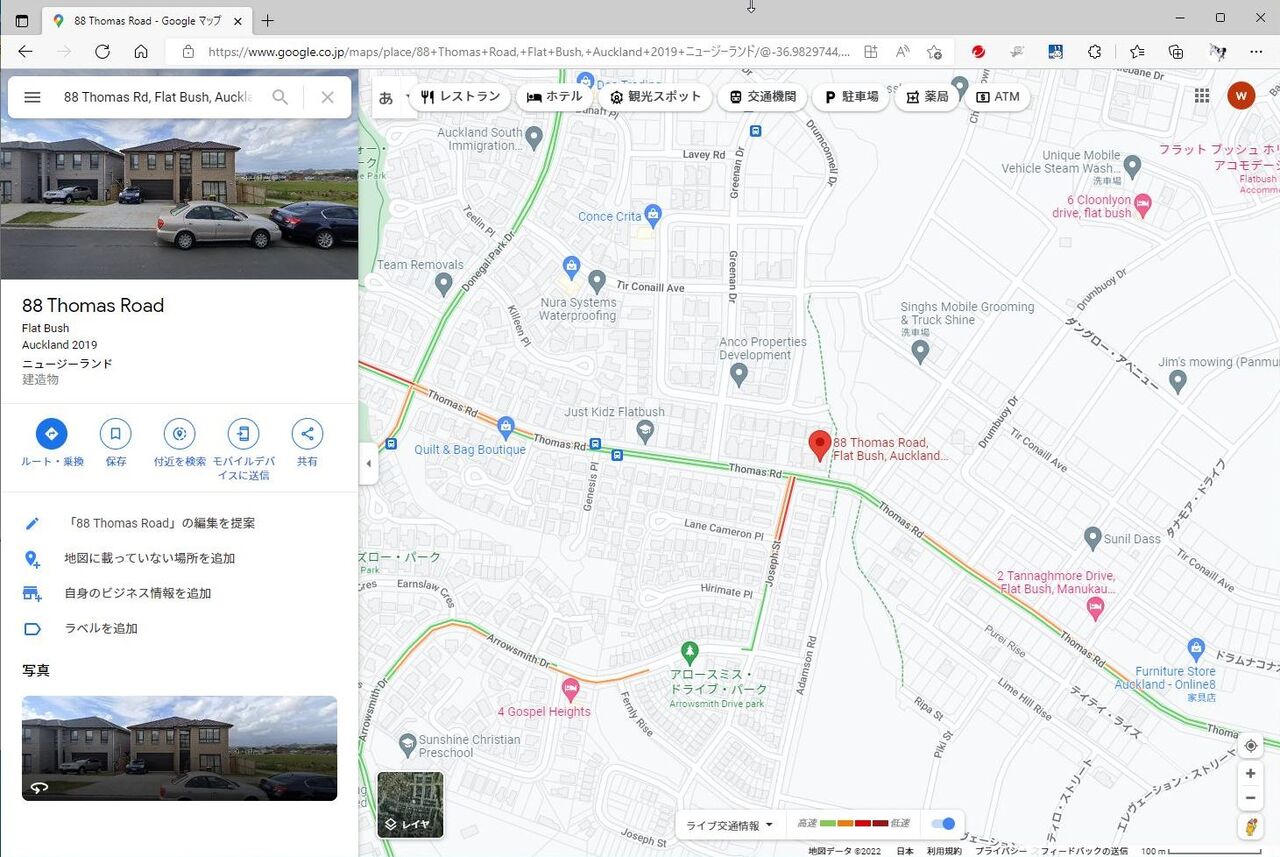Image resolution: width=1280 pixels, height=857 pixels.
Task: Select the レストラン category chip
Action: point(461,97)
